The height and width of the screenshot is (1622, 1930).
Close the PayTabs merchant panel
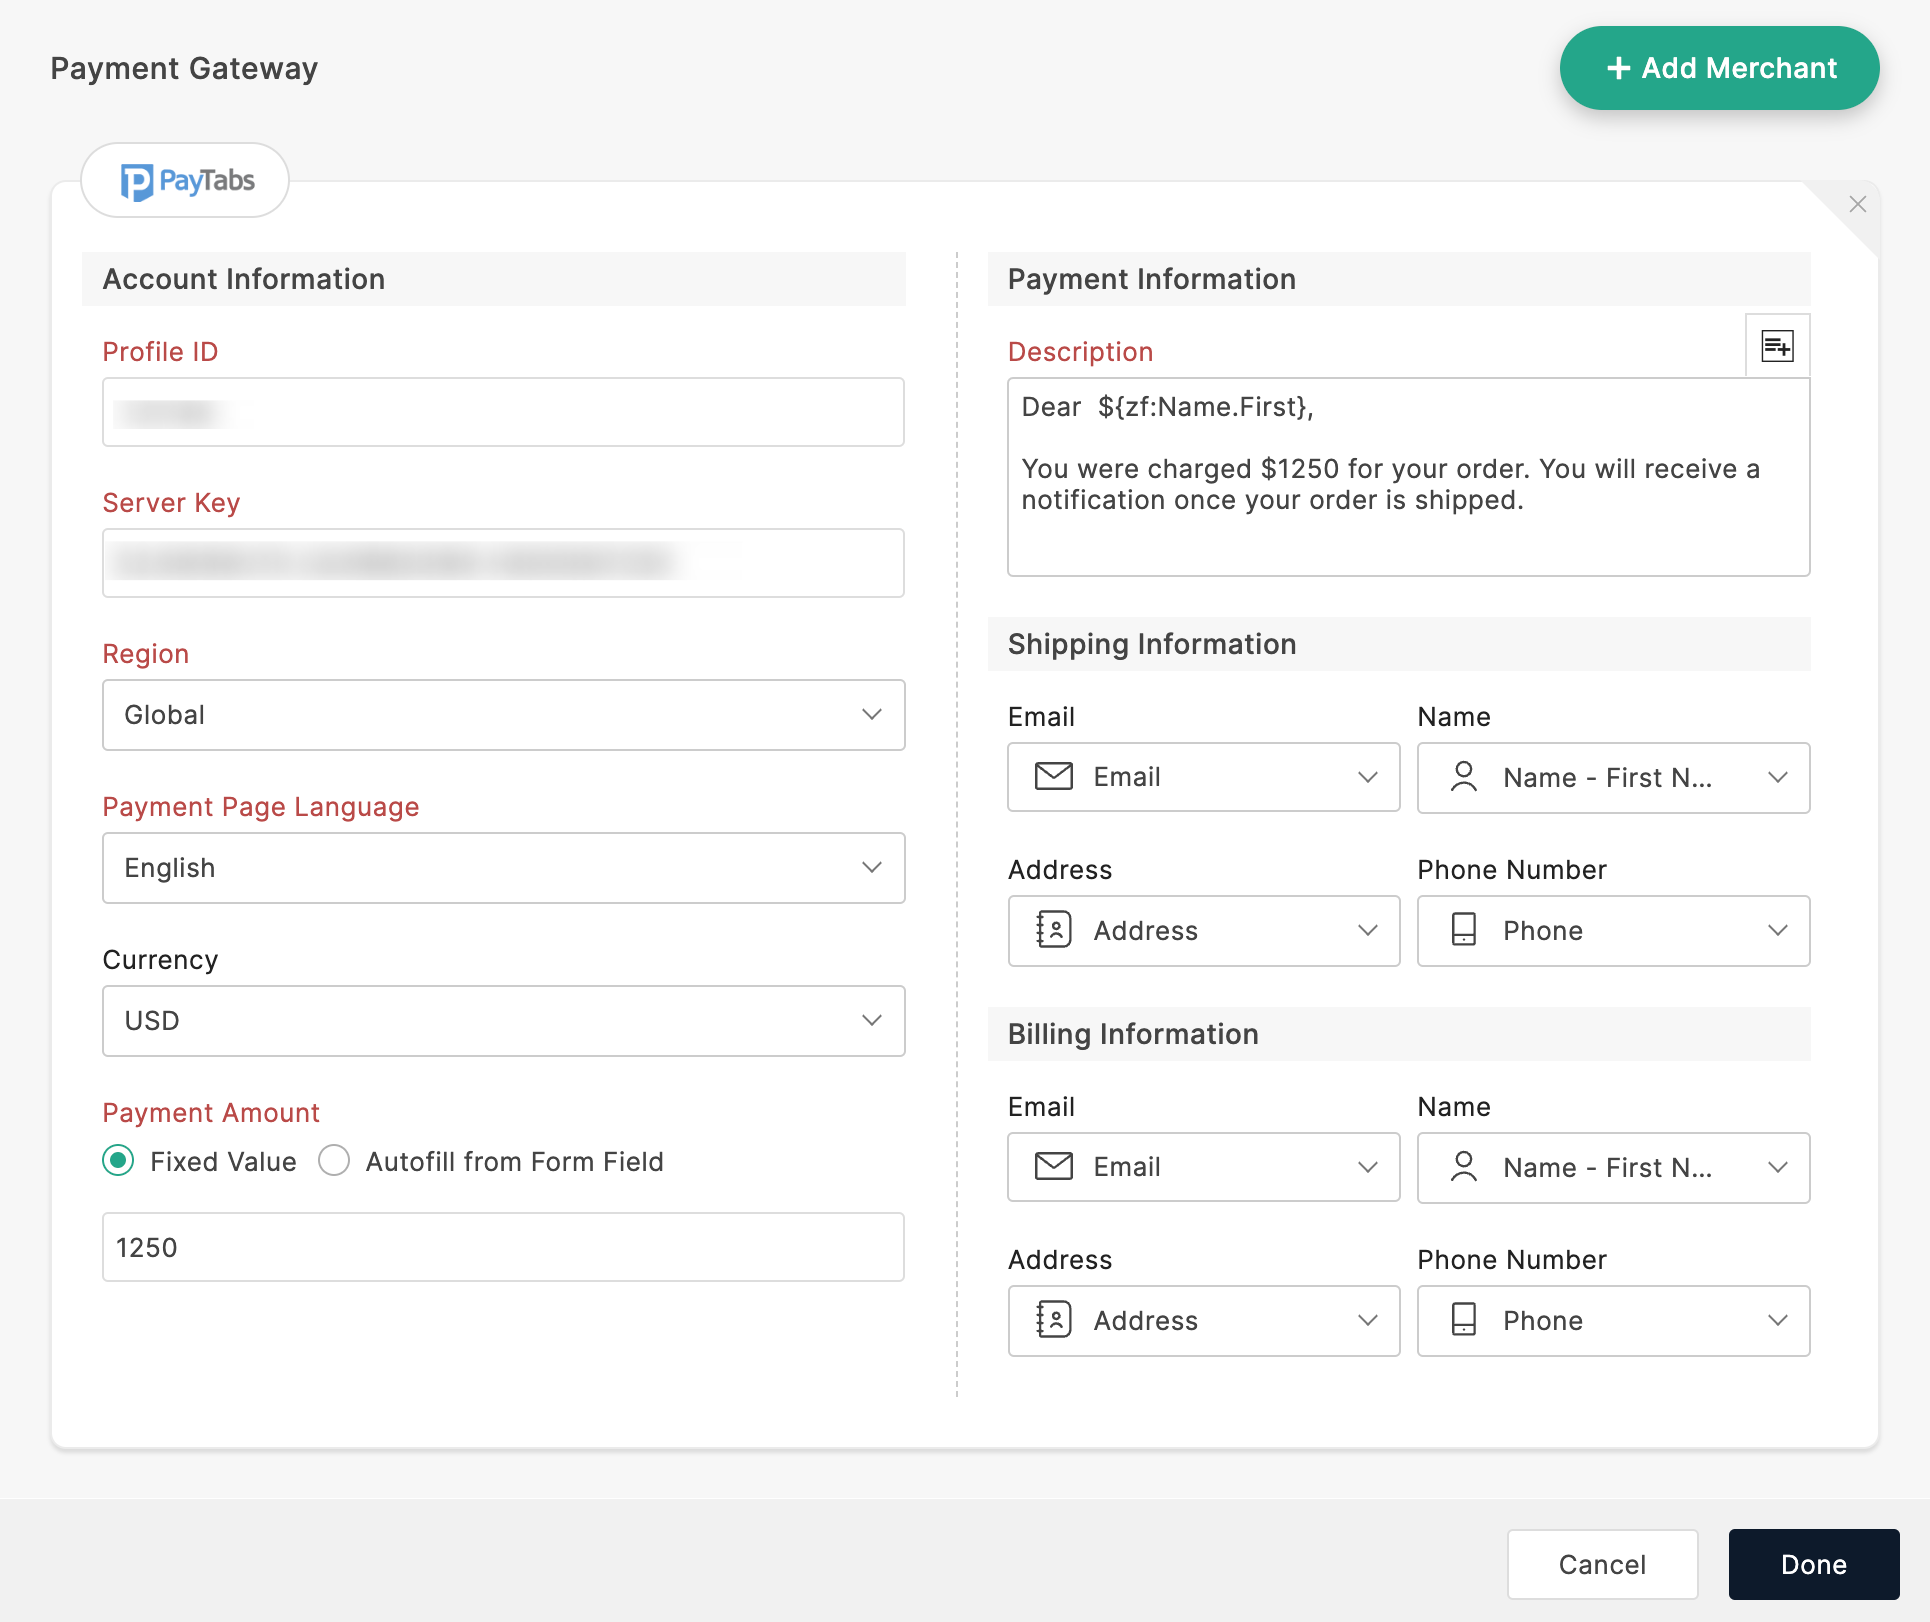tap(1857, 204)
